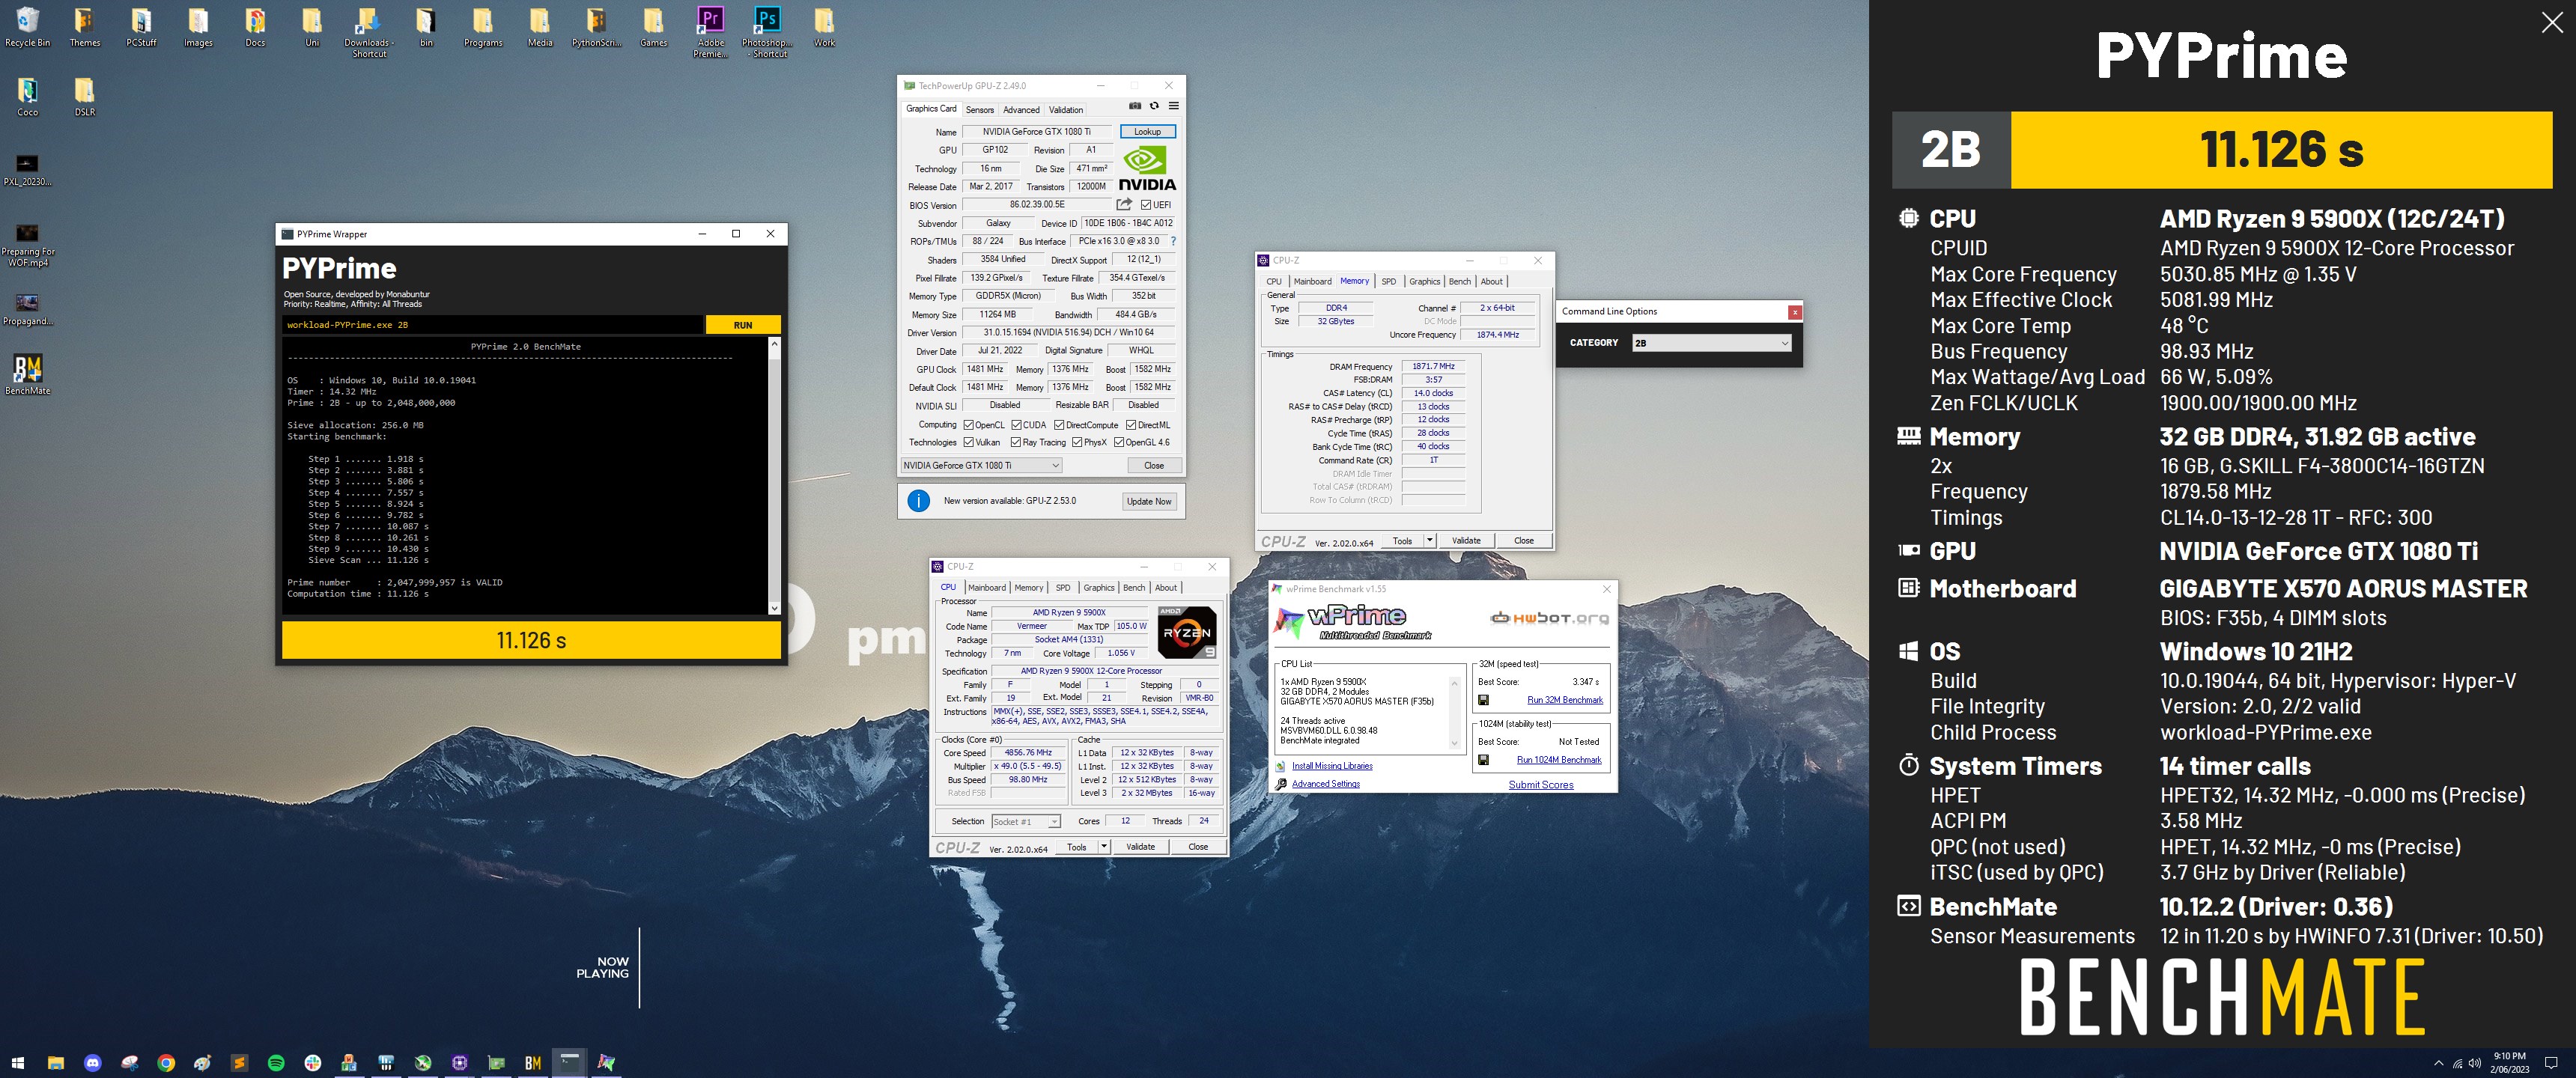The height and width of the screenshot is (1078, 2576).
Task: Open the GPU selection dropdown in GPU-Z
Action: 981,465
